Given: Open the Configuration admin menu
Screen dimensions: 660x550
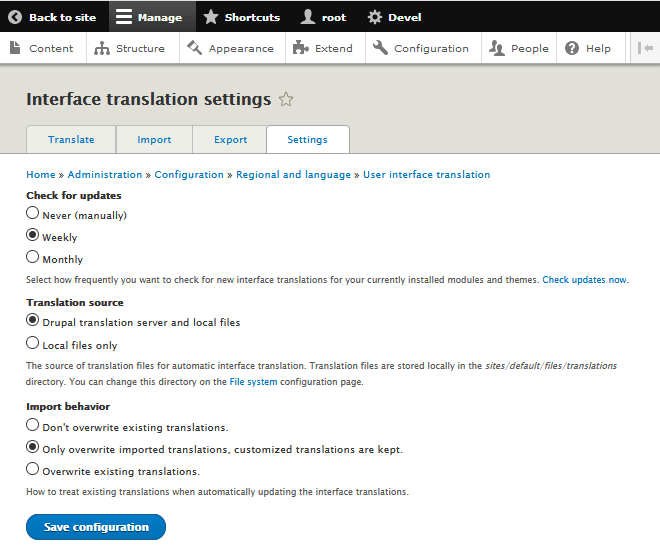Looking at the screenshot, I should [x=423, y=48].
